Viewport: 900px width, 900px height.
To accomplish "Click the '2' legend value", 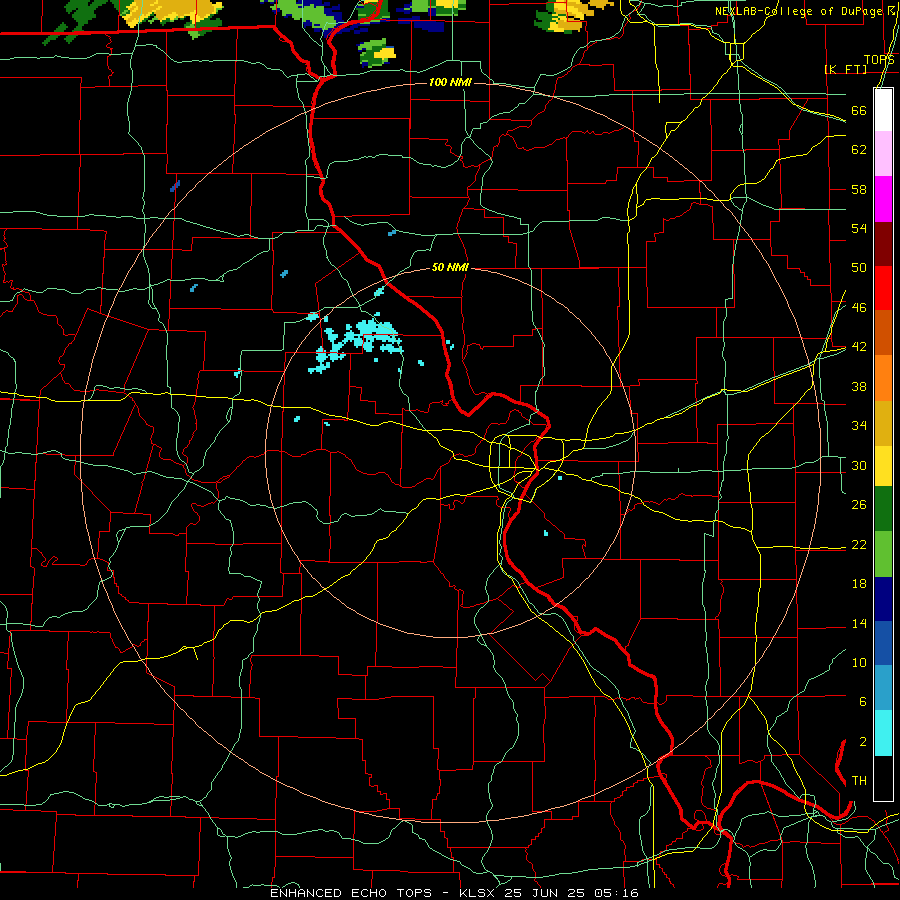I will [x=863, y=742].
